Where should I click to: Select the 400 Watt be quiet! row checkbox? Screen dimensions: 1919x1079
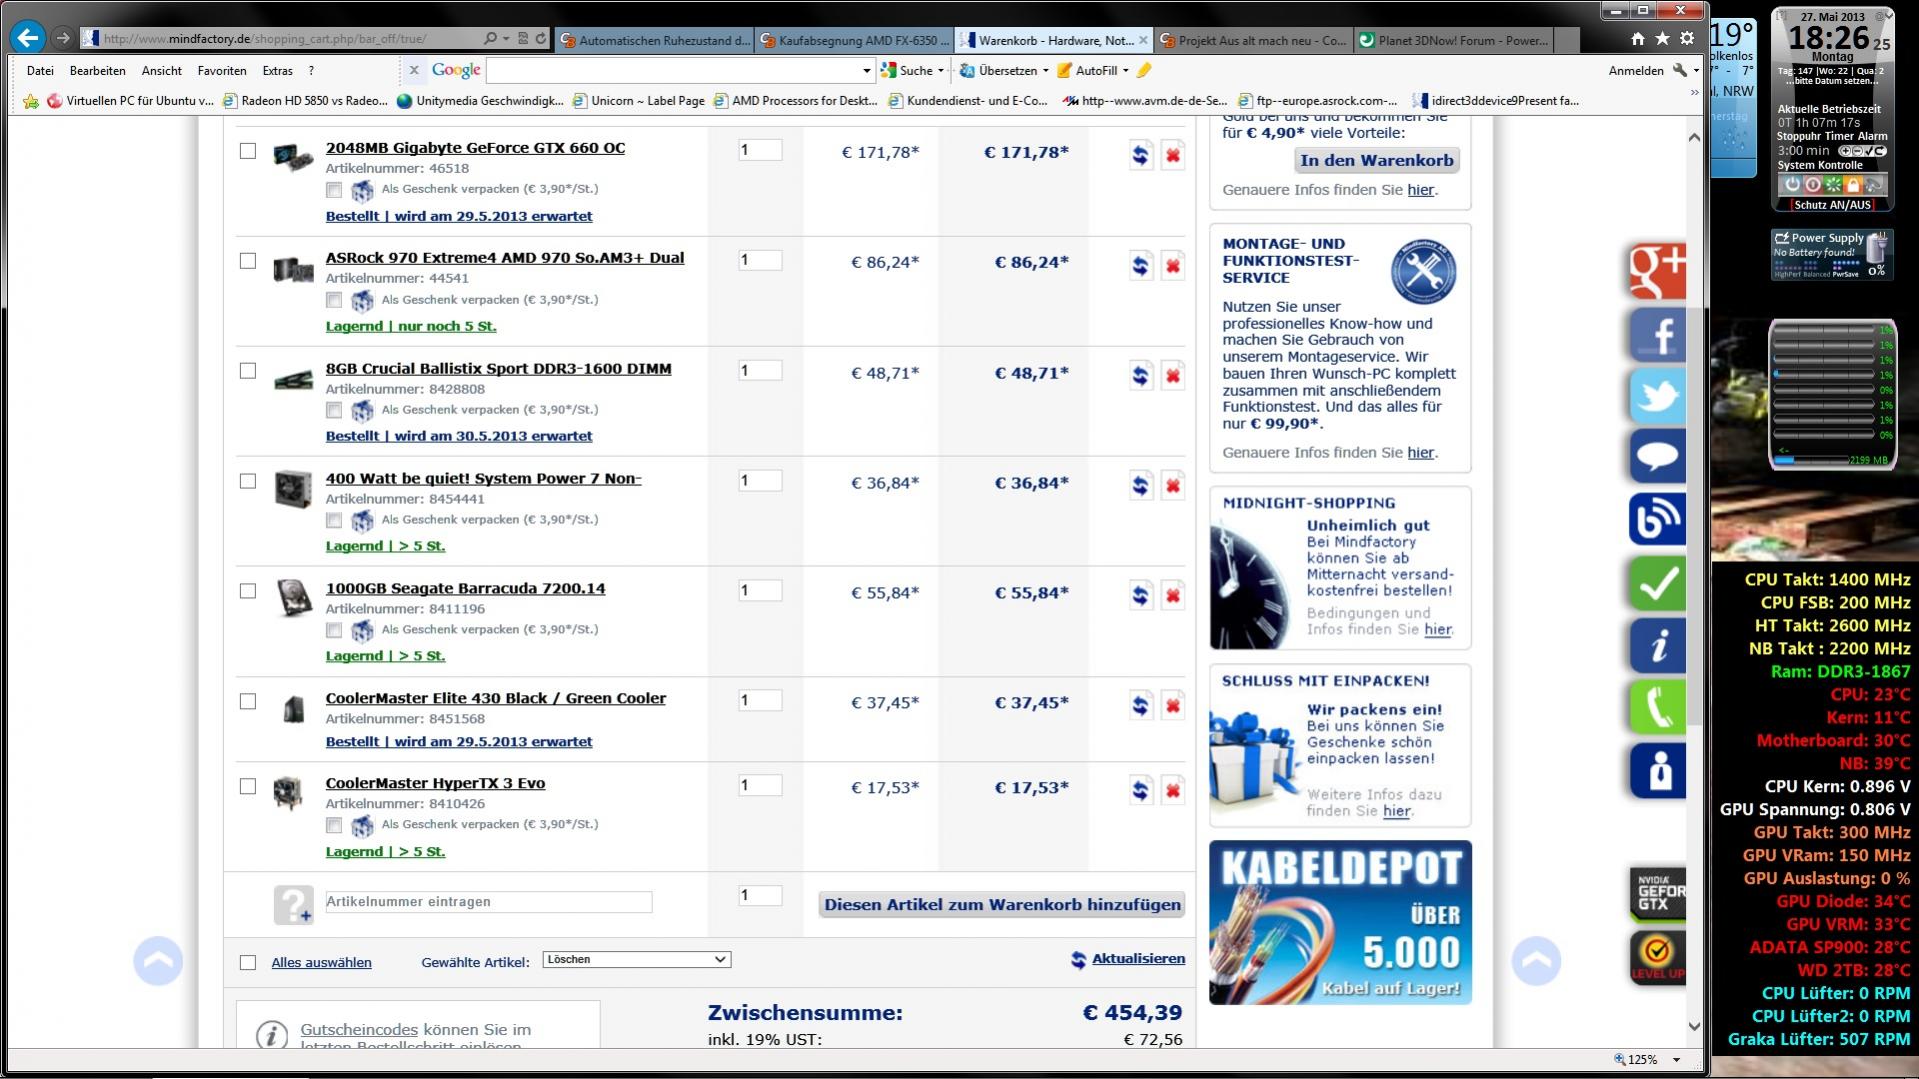click(248, 481)
